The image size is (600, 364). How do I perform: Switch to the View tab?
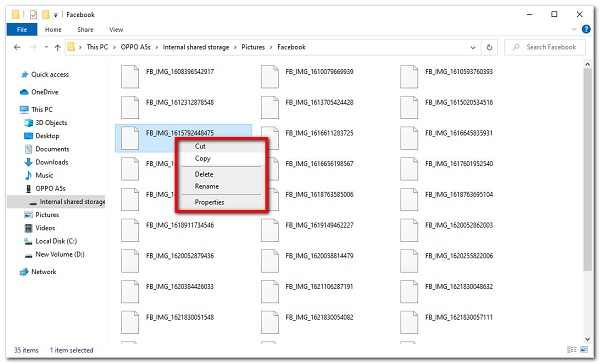click(116, 29)
